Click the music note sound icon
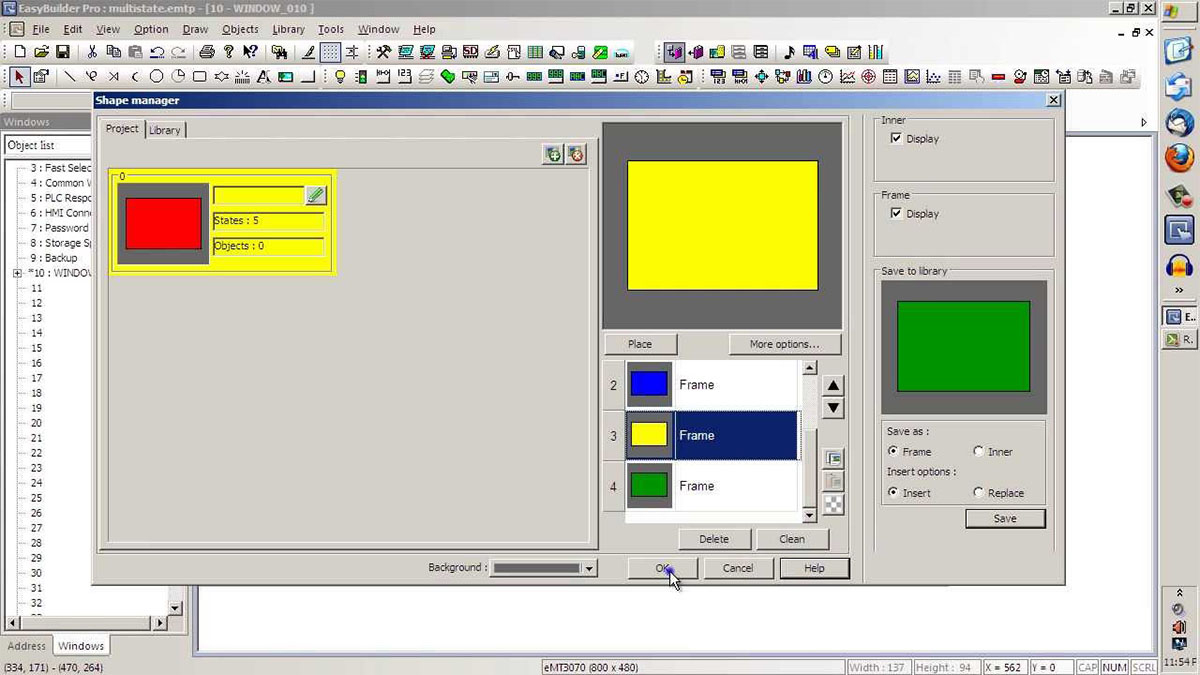Screen dimensions: 1200x675 789,52
